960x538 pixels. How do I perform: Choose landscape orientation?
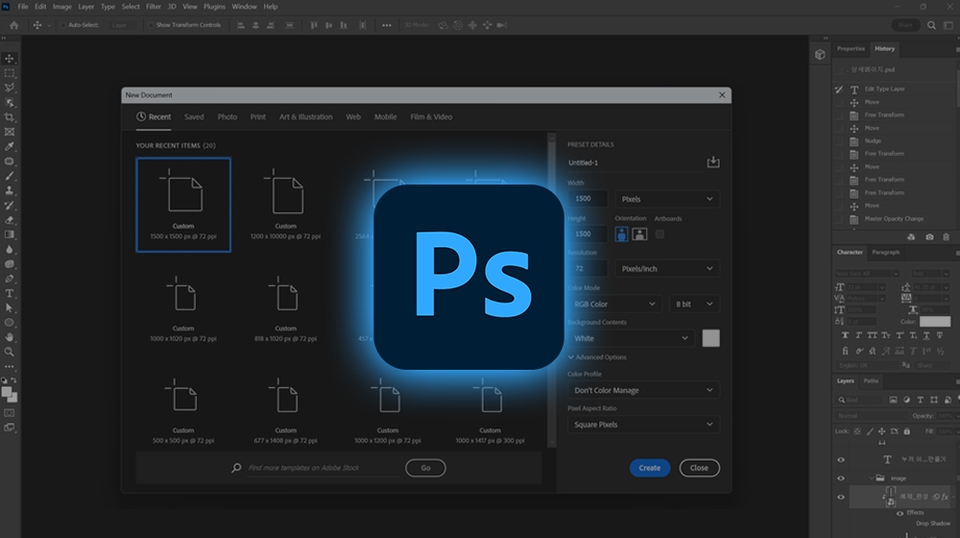[x=639, y=234]
